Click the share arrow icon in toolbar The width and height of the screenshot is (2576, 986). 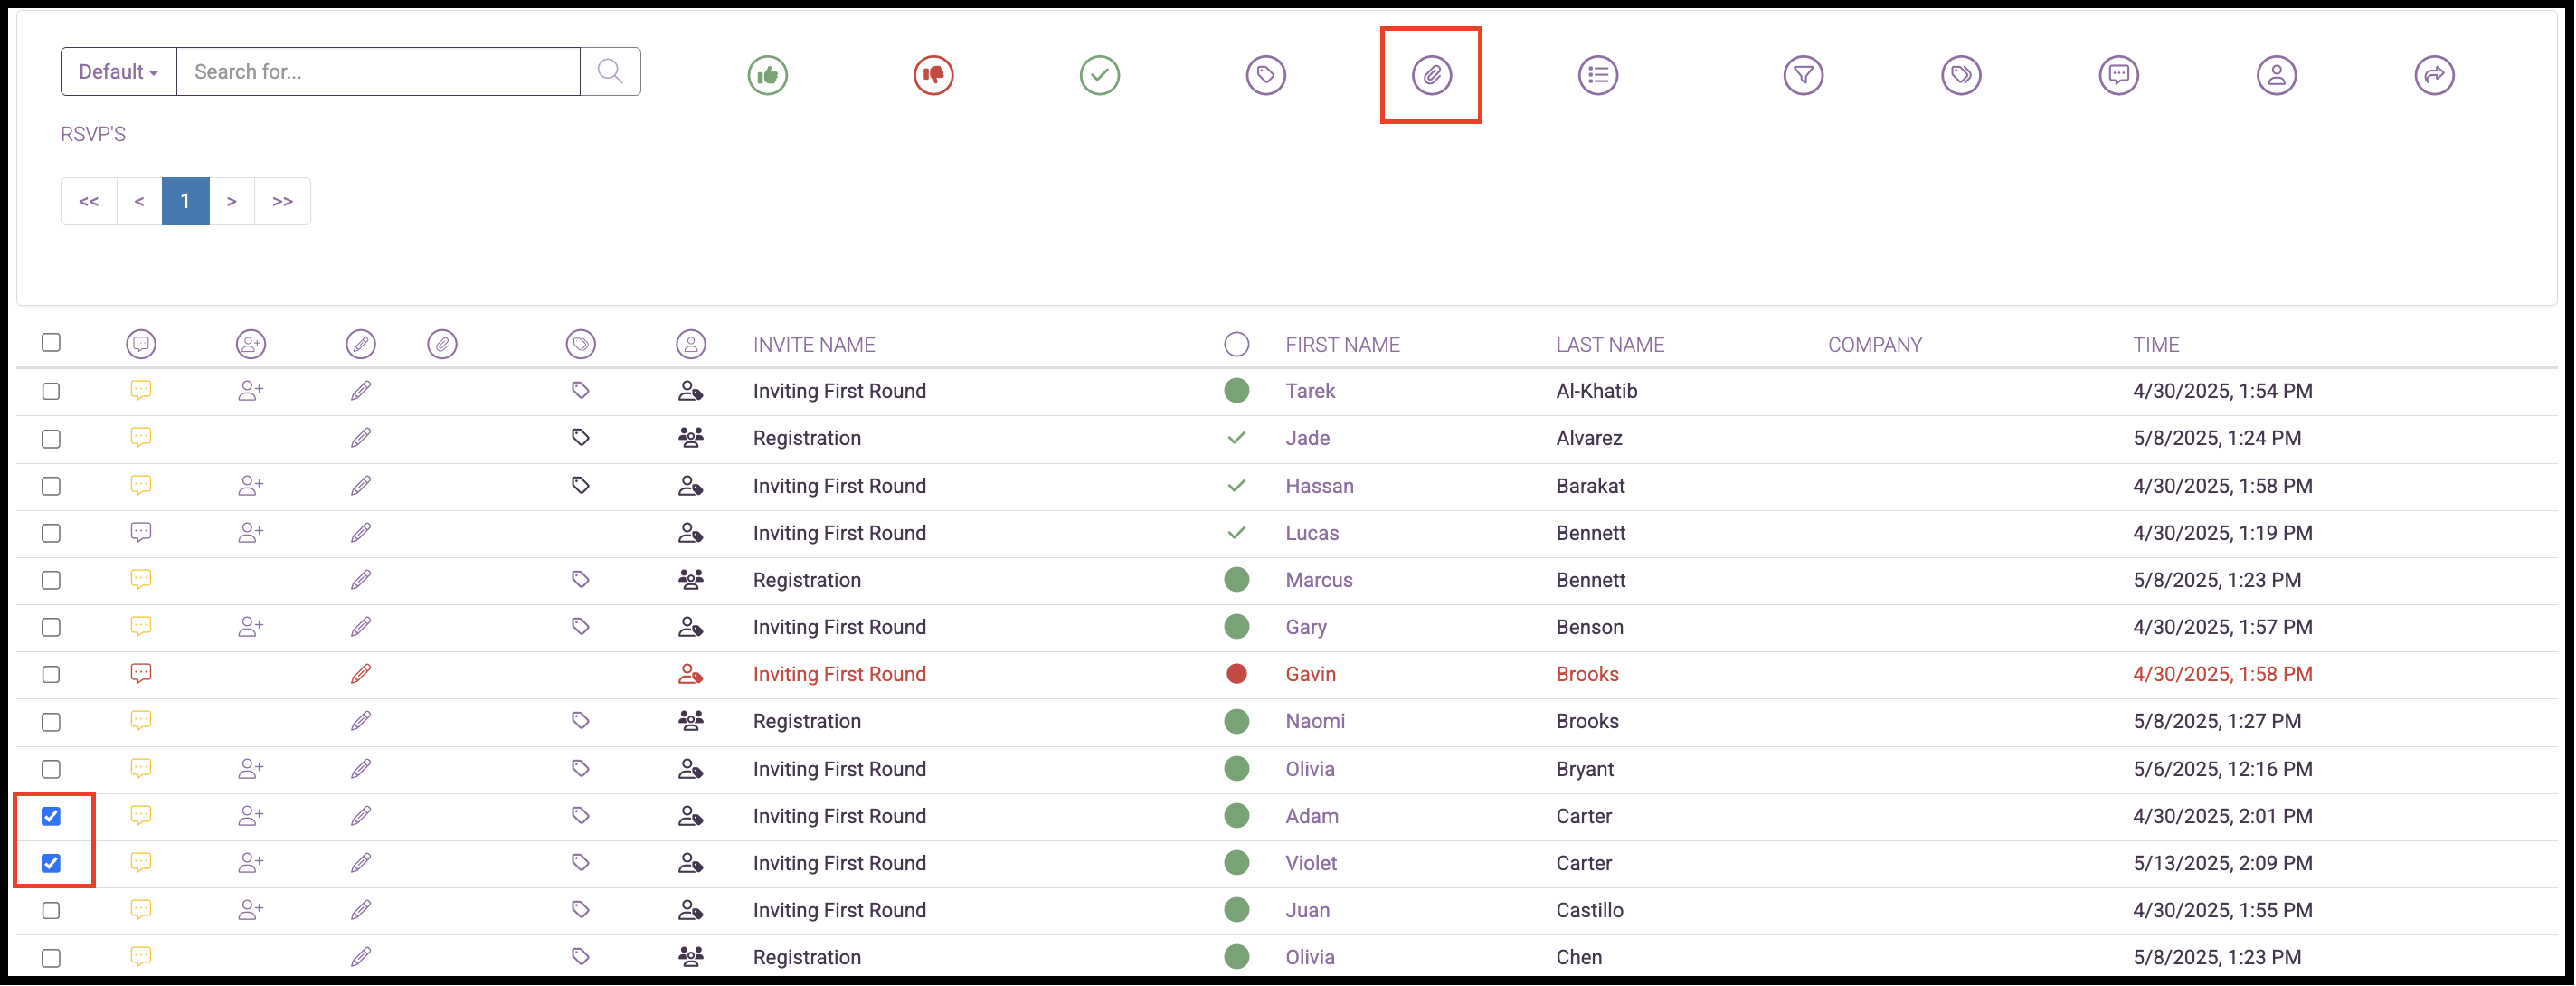pos(2434,75)
